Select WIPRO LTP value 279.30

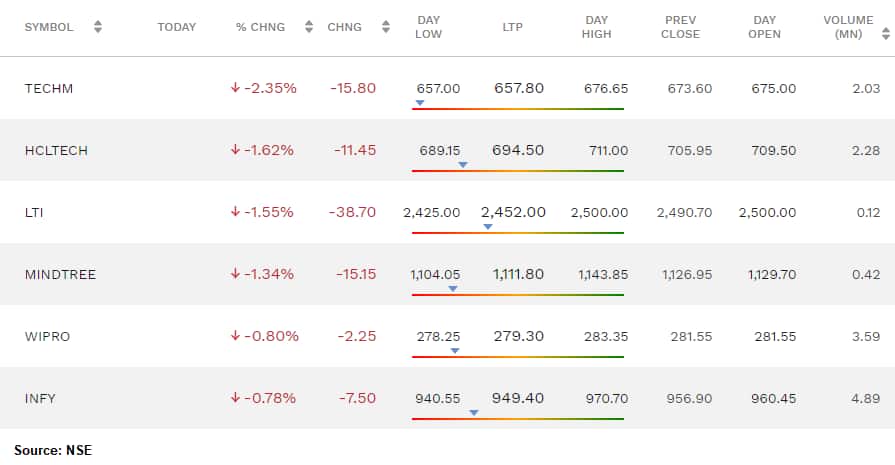click(x=519, y=336)
